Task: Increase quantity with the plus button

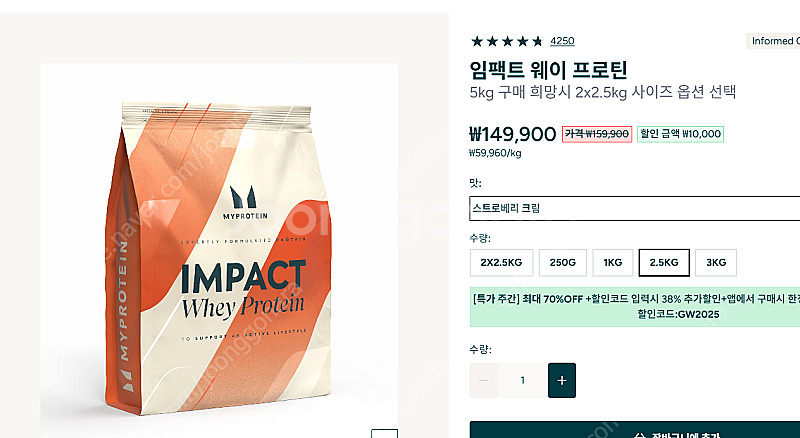Action: click(562, 380)
